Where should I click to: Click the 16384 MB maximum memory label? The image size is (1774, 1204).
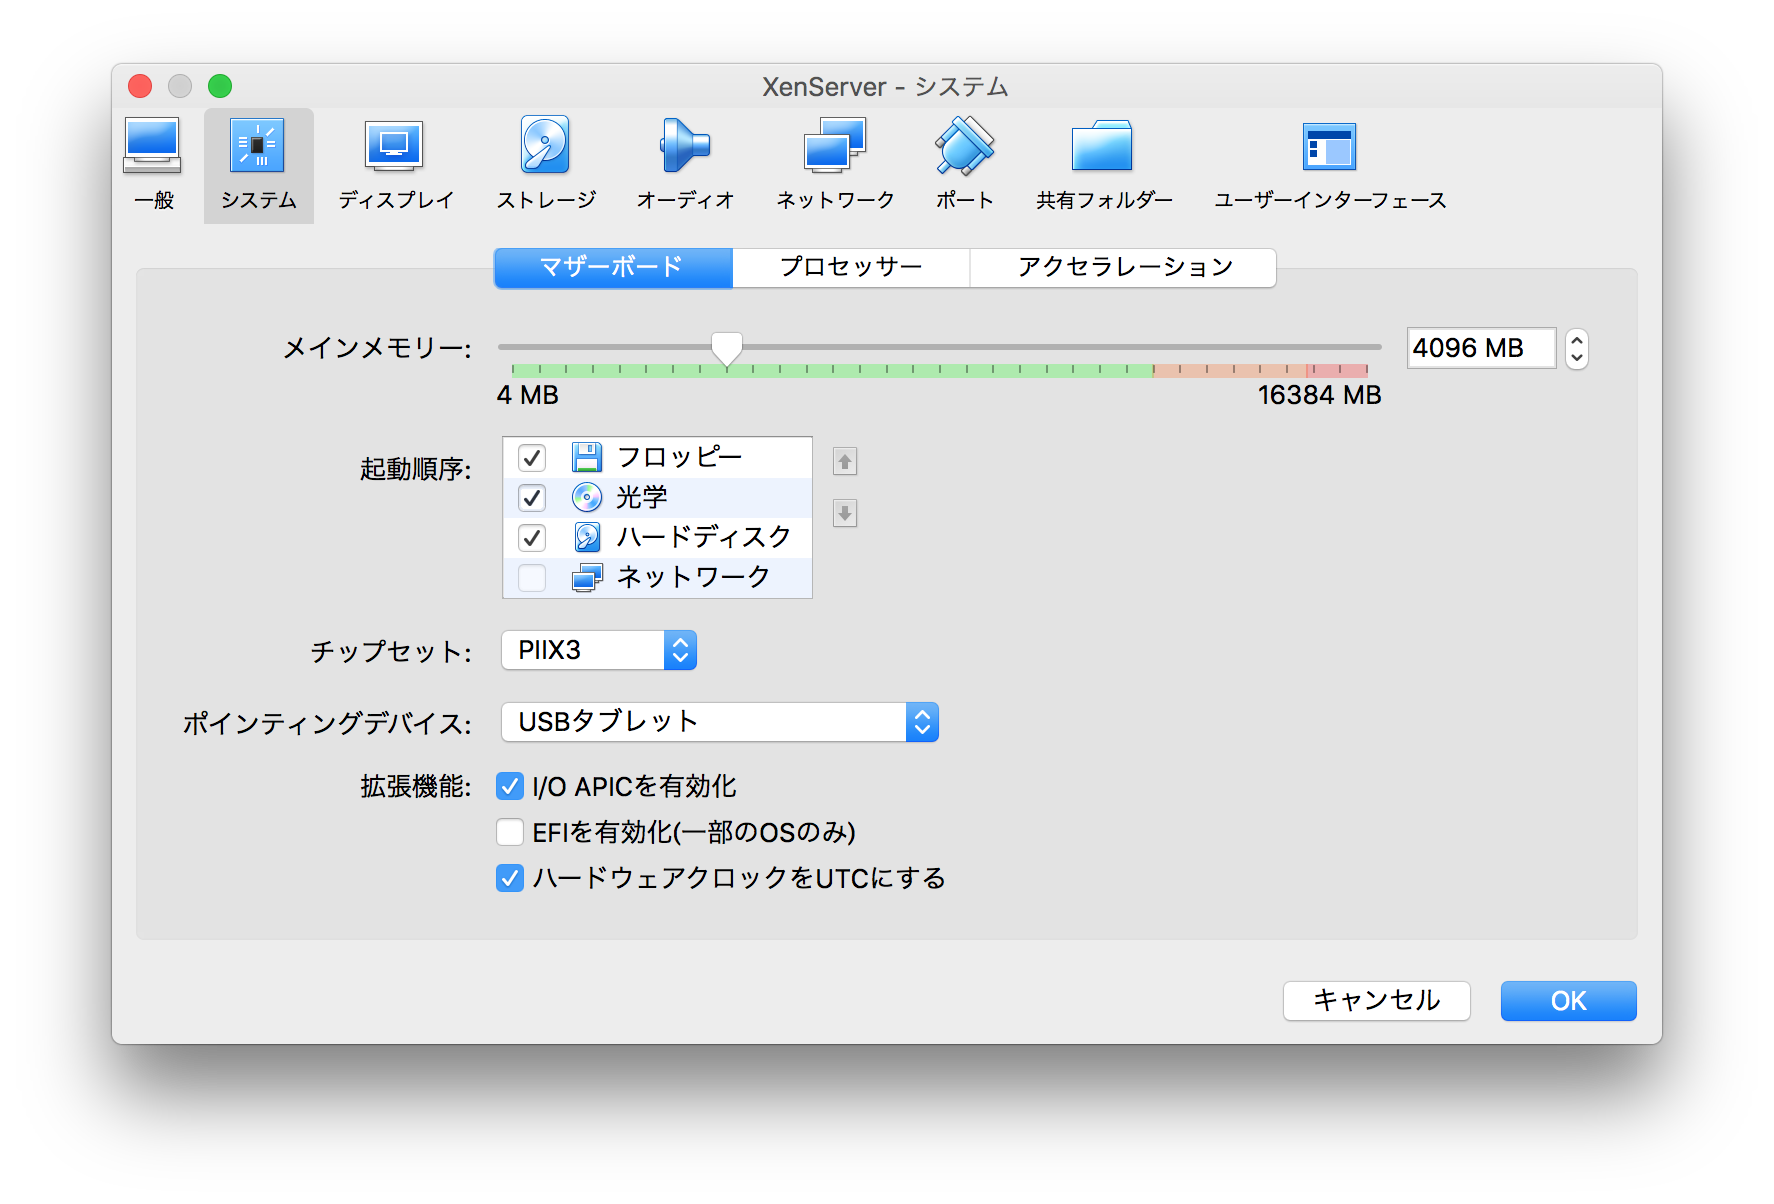pyautogui.click(x=1319, y=395)
